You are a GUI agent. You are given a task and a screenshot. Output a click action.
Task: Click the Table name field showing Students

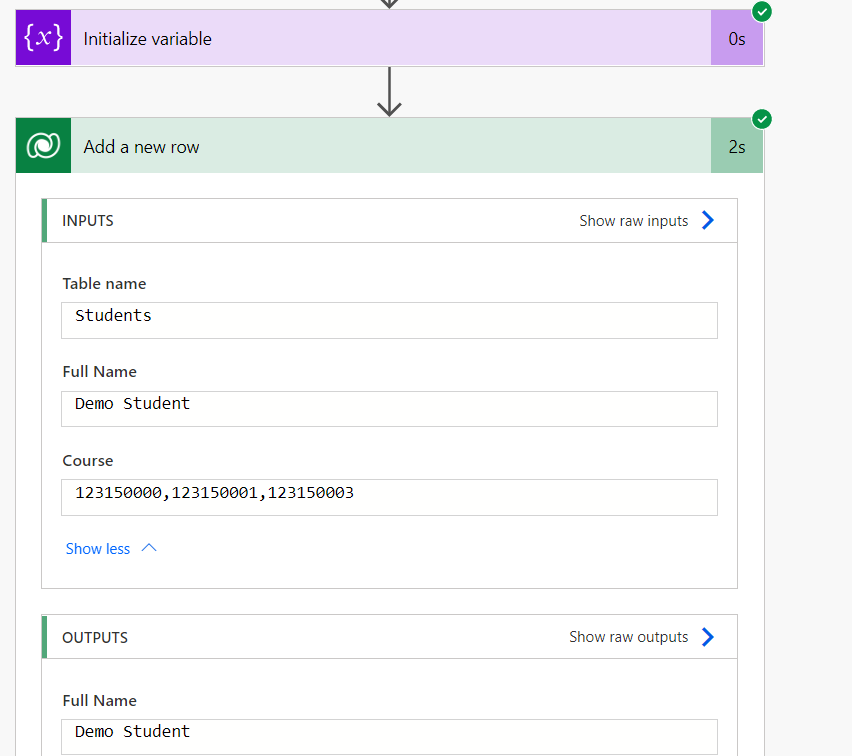389,320
